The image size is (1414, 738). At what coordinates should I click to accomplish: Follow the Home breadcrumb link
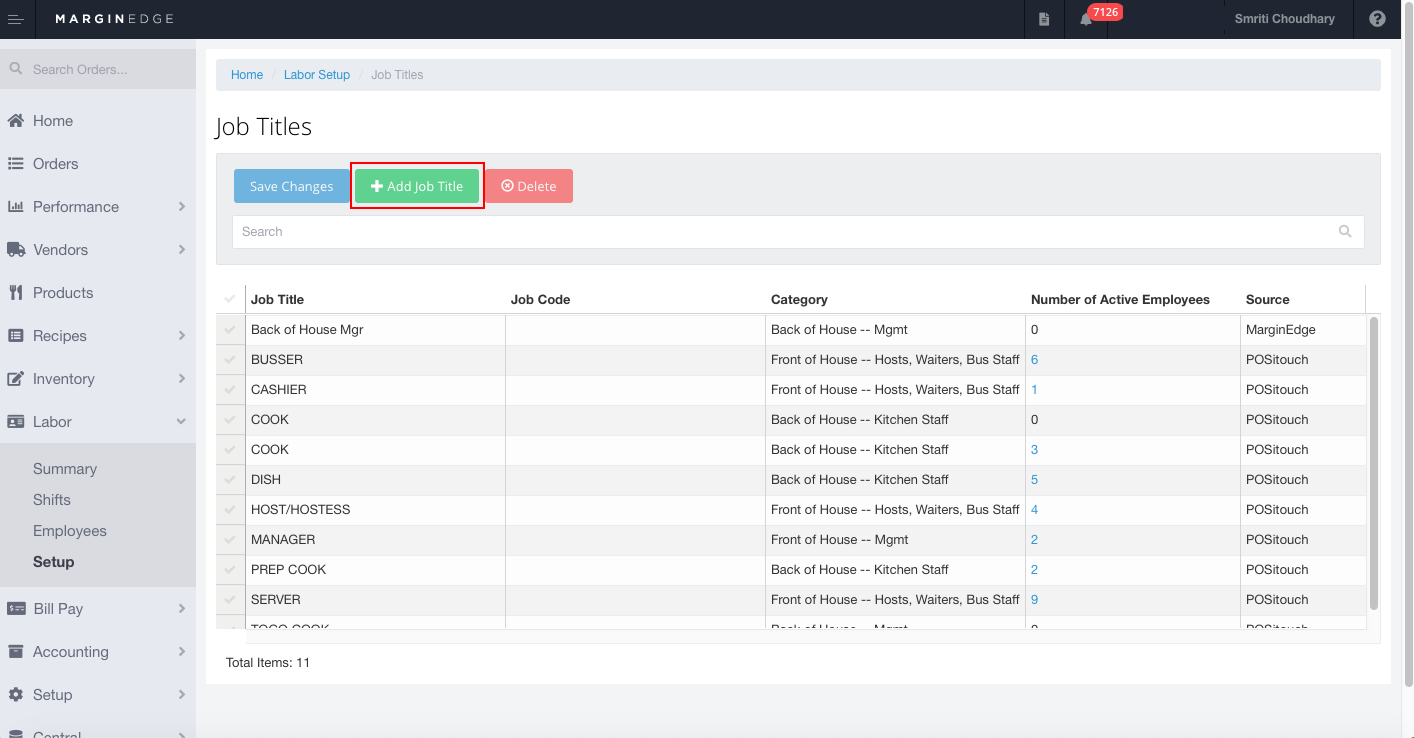247,75
